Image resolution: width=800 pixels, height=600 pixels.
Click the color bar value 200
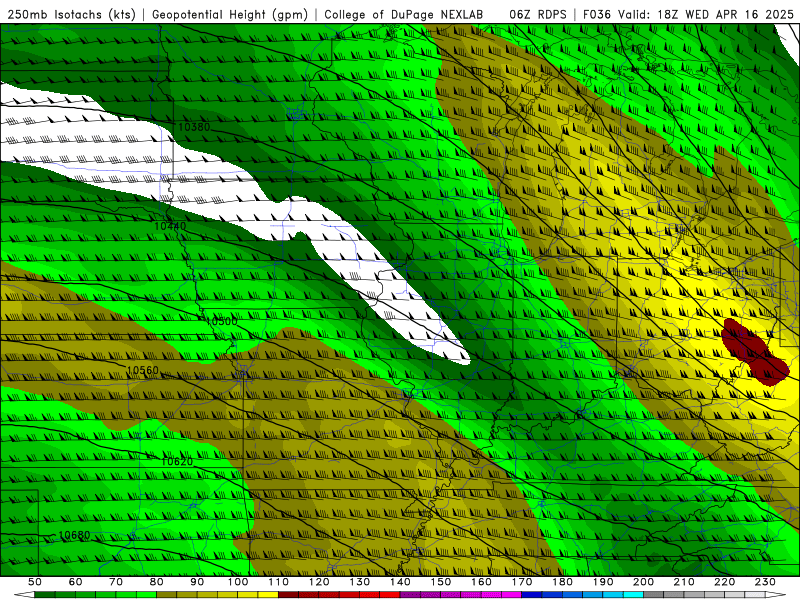[x=643, y=582]
